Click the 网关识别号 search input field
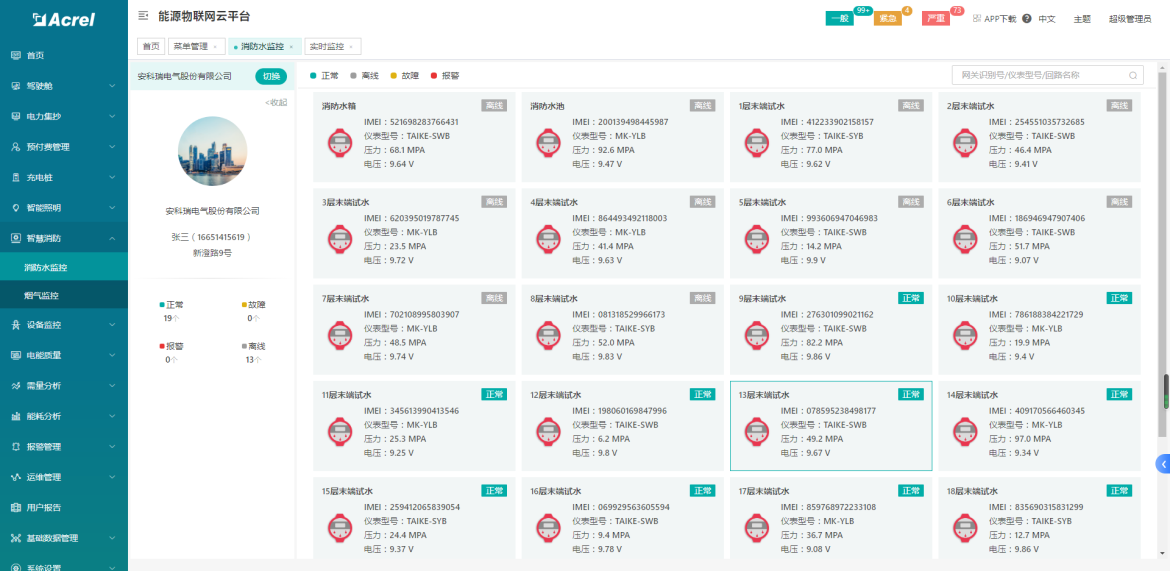Image resolution: width=1170 pixels, height=571 pixels. pos(1040,75)
